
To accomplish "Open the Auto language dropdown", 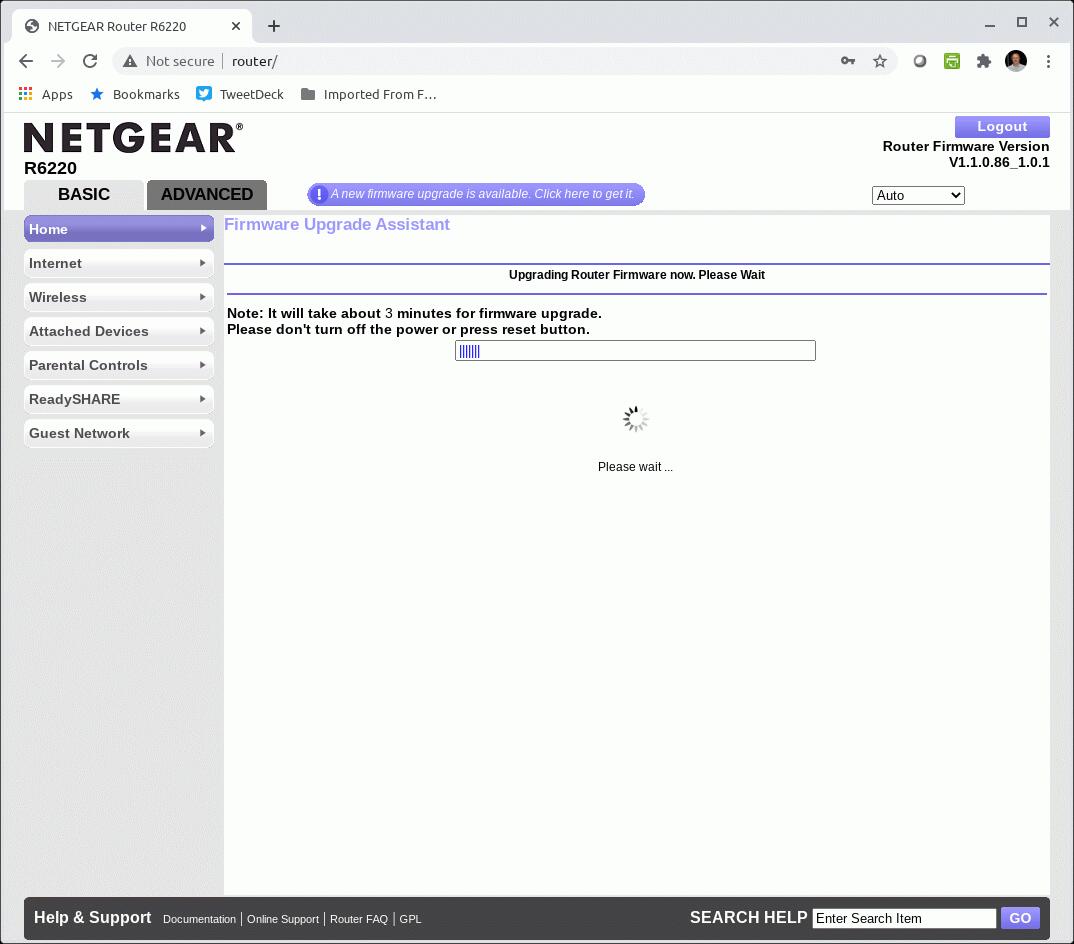I will tap(918, 195).
